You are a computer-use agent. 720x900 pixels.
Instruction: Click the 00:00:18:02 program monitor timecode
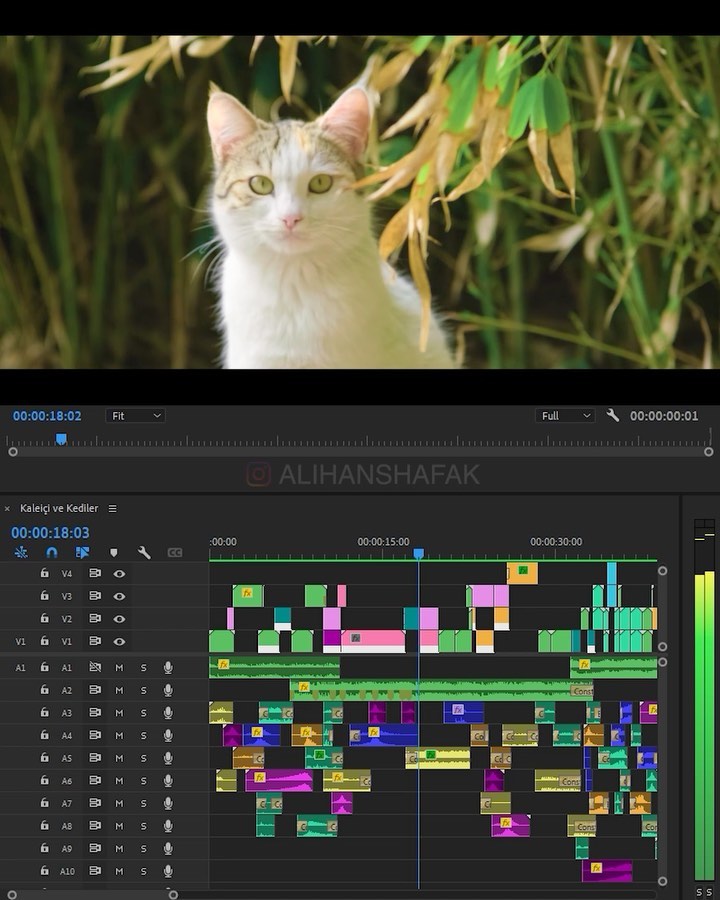point(47,416)
